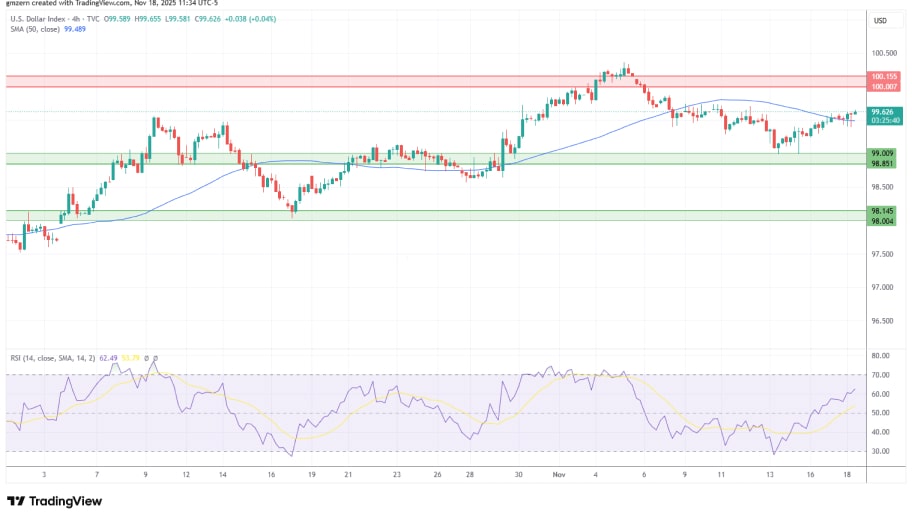This screenshot has width=912, height=513.
Task: Click the current price label 99.626
Action: click(882, 112)
